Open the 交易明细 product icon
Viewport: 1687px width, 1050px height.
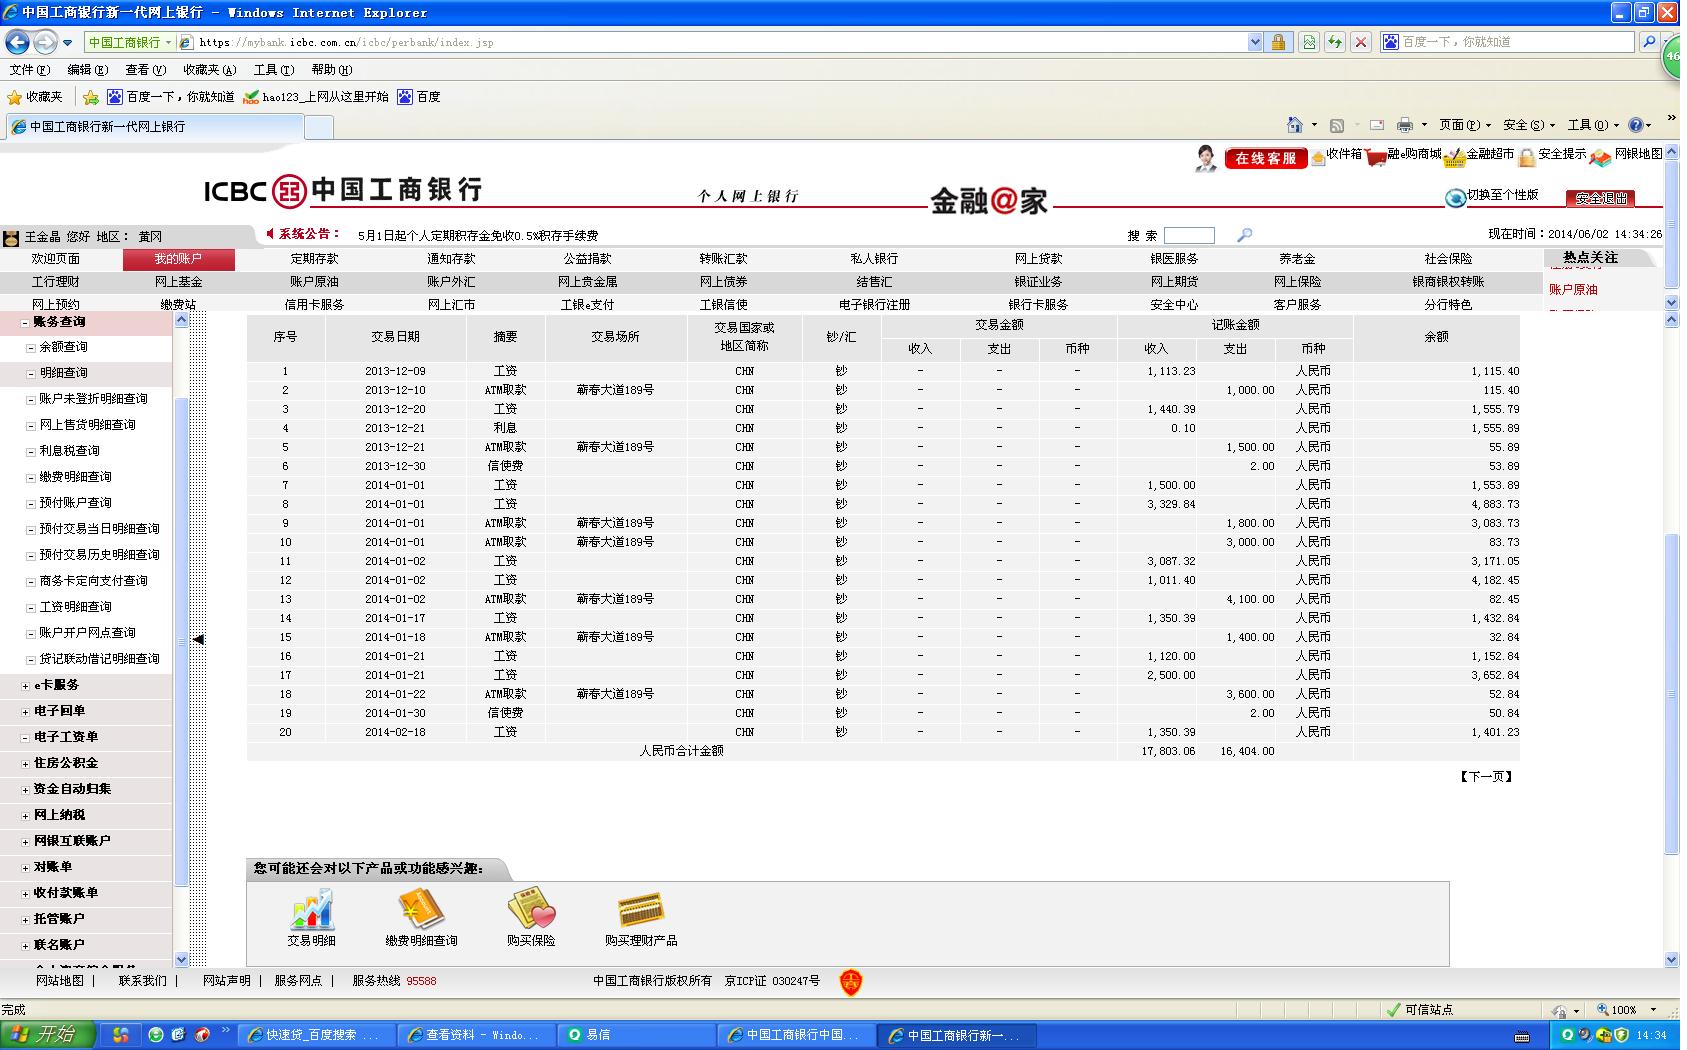coord(311,910)
